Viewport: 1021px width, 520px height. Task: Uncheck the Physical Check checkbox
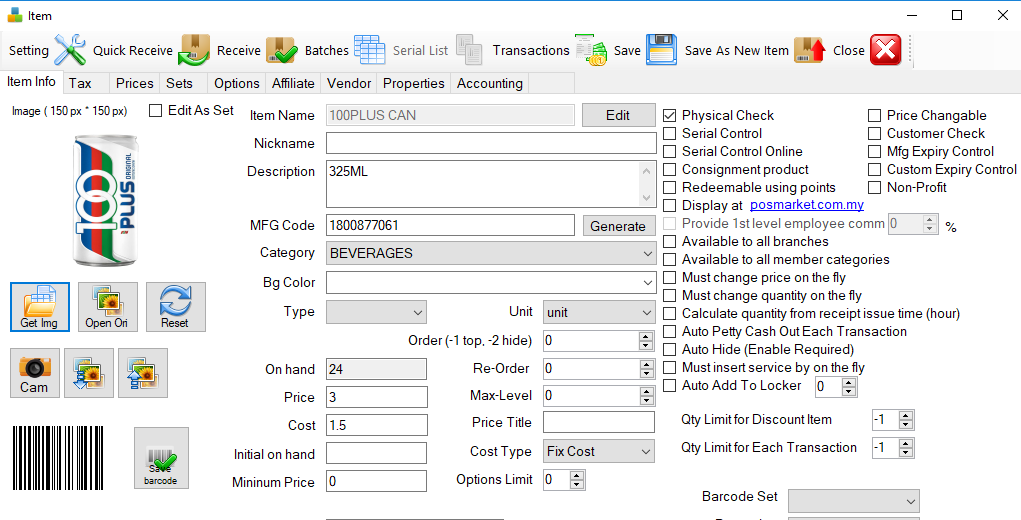pos(669,115)
